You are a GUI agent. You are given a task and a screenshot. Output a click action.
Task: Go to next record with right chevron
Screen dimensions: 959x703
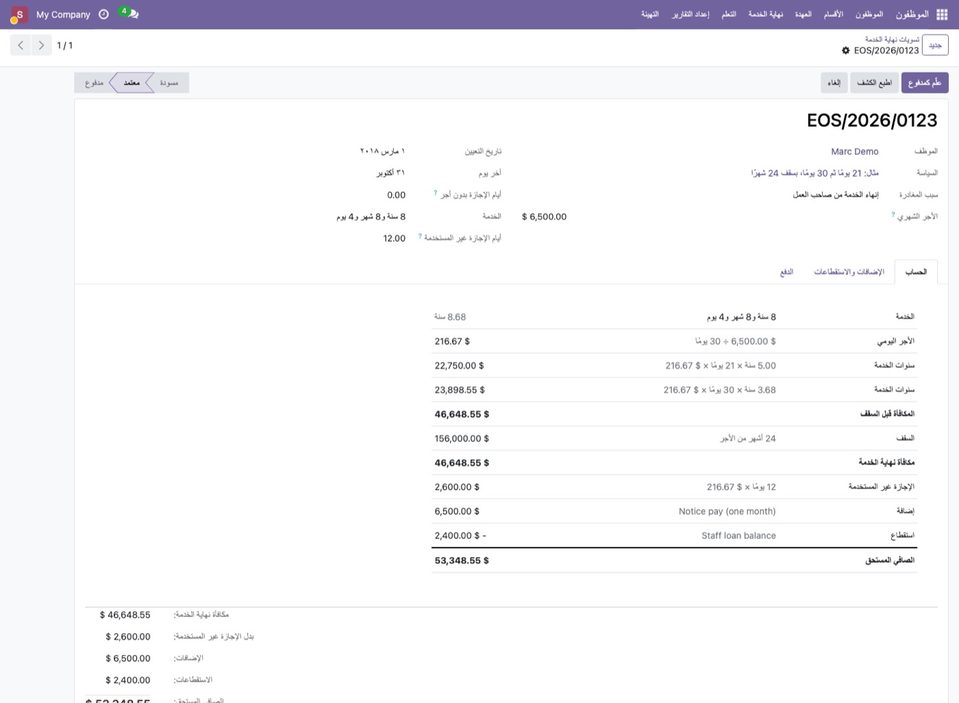pyautogui.click(x=41, y=45)
